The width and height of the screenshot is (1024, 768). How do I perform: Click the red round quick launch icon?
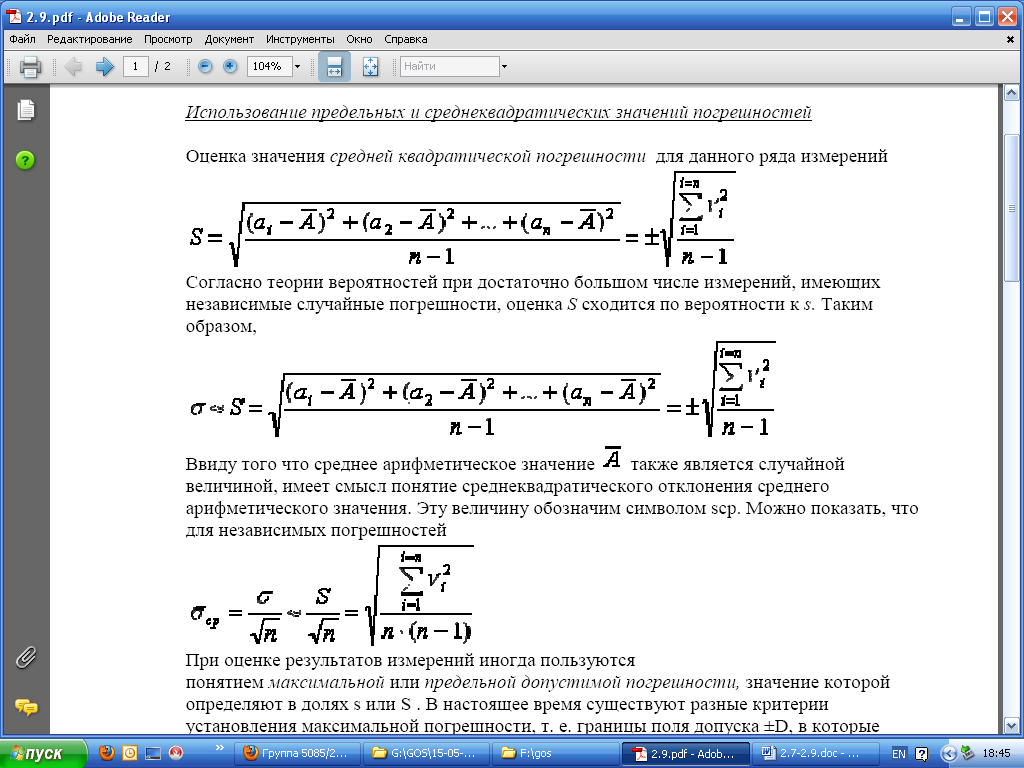coord(176,753)
